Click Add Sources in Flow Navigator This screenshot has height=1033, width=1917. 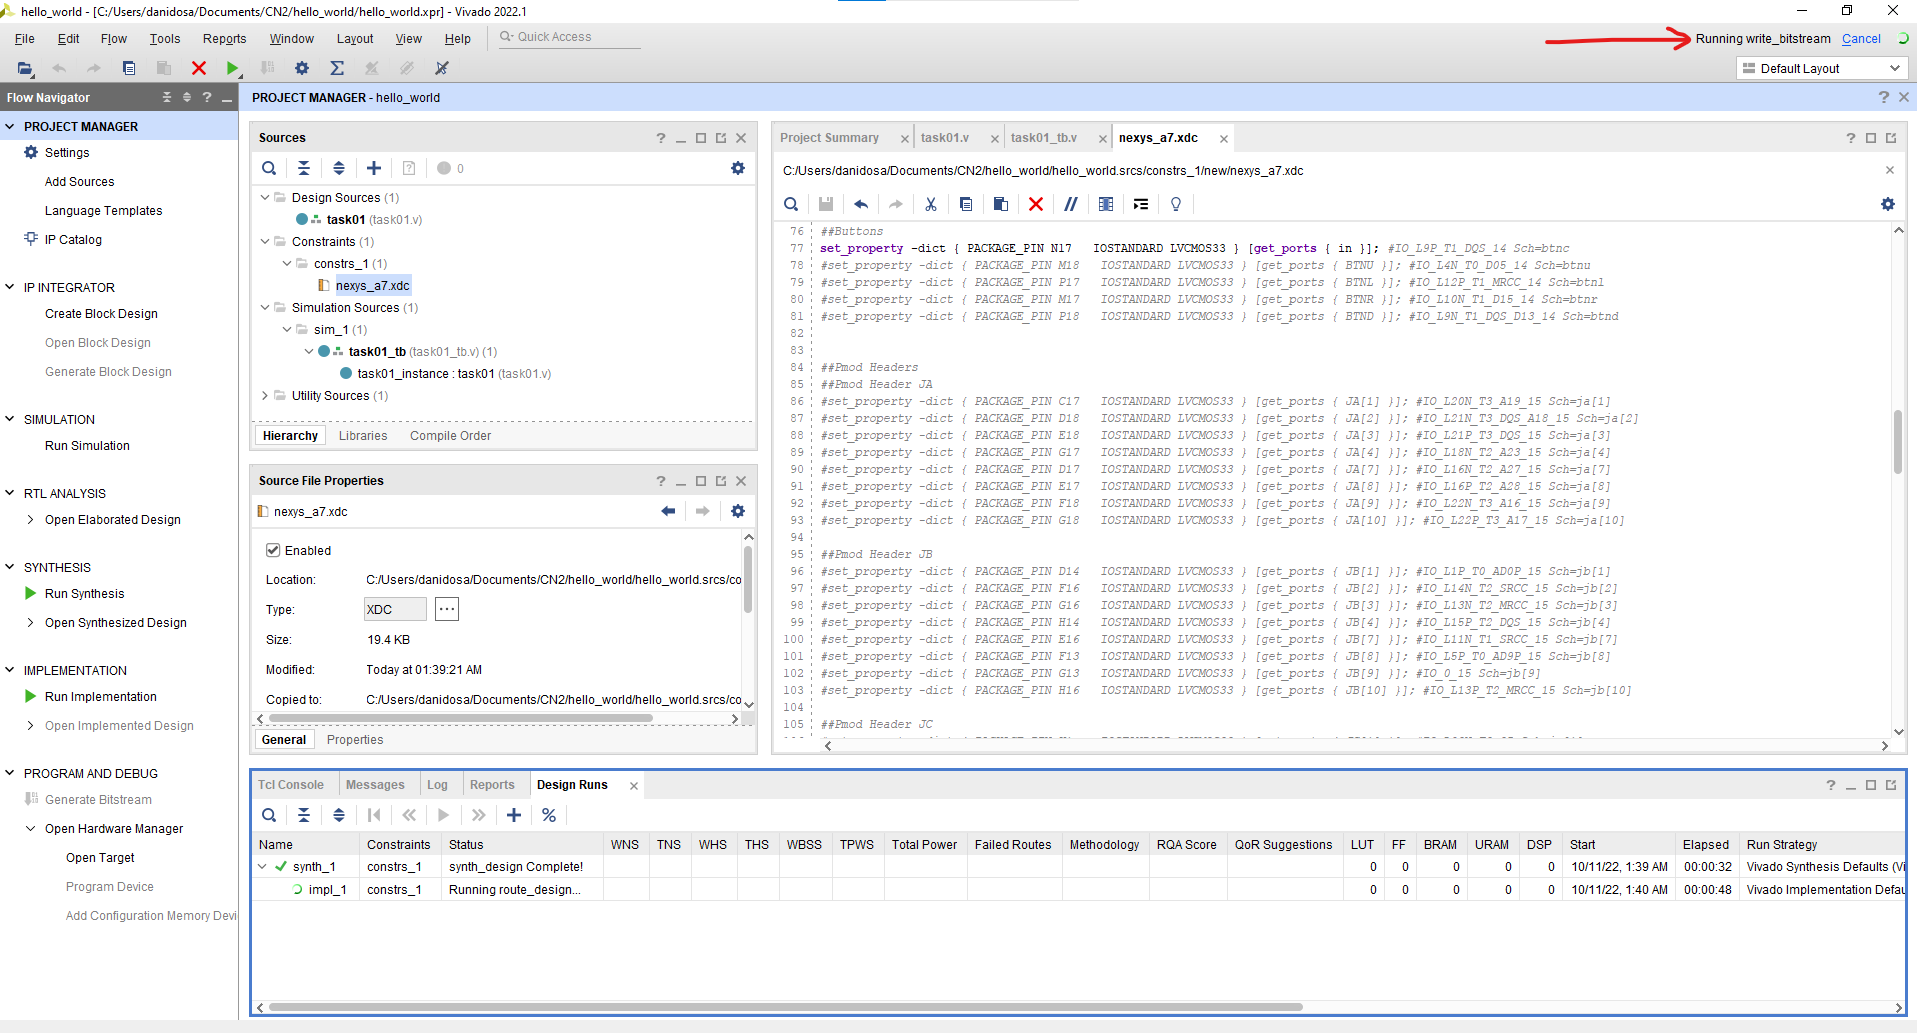79,182
